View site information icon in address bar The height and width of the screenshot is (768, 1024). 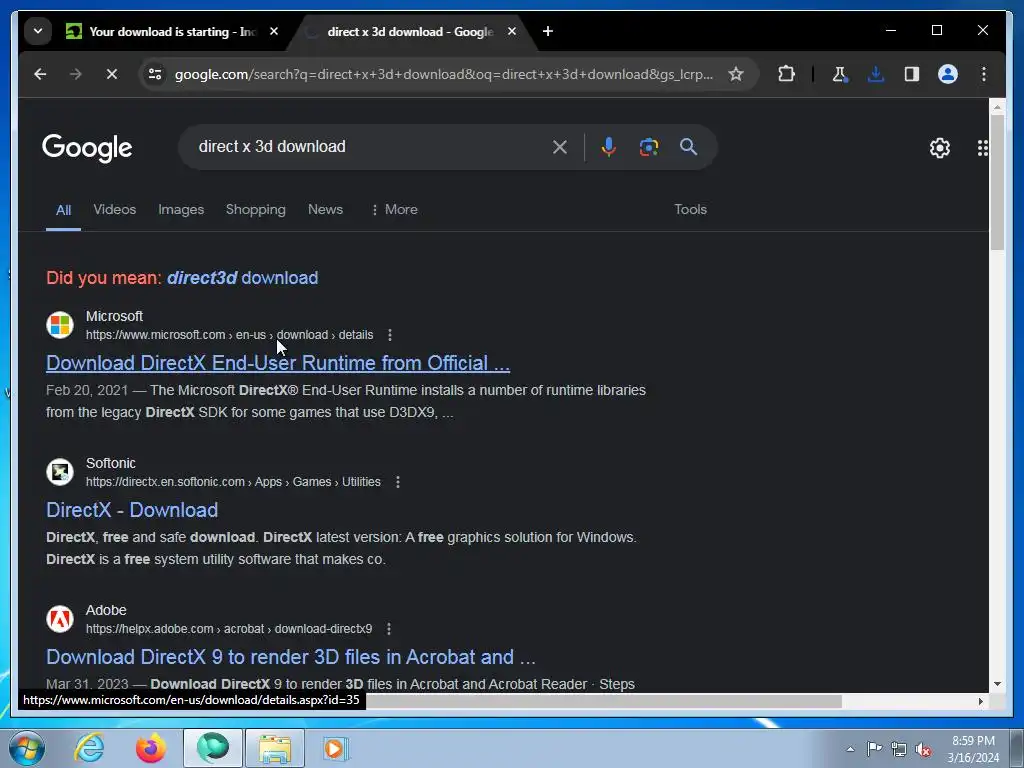(x=155, y=74)
